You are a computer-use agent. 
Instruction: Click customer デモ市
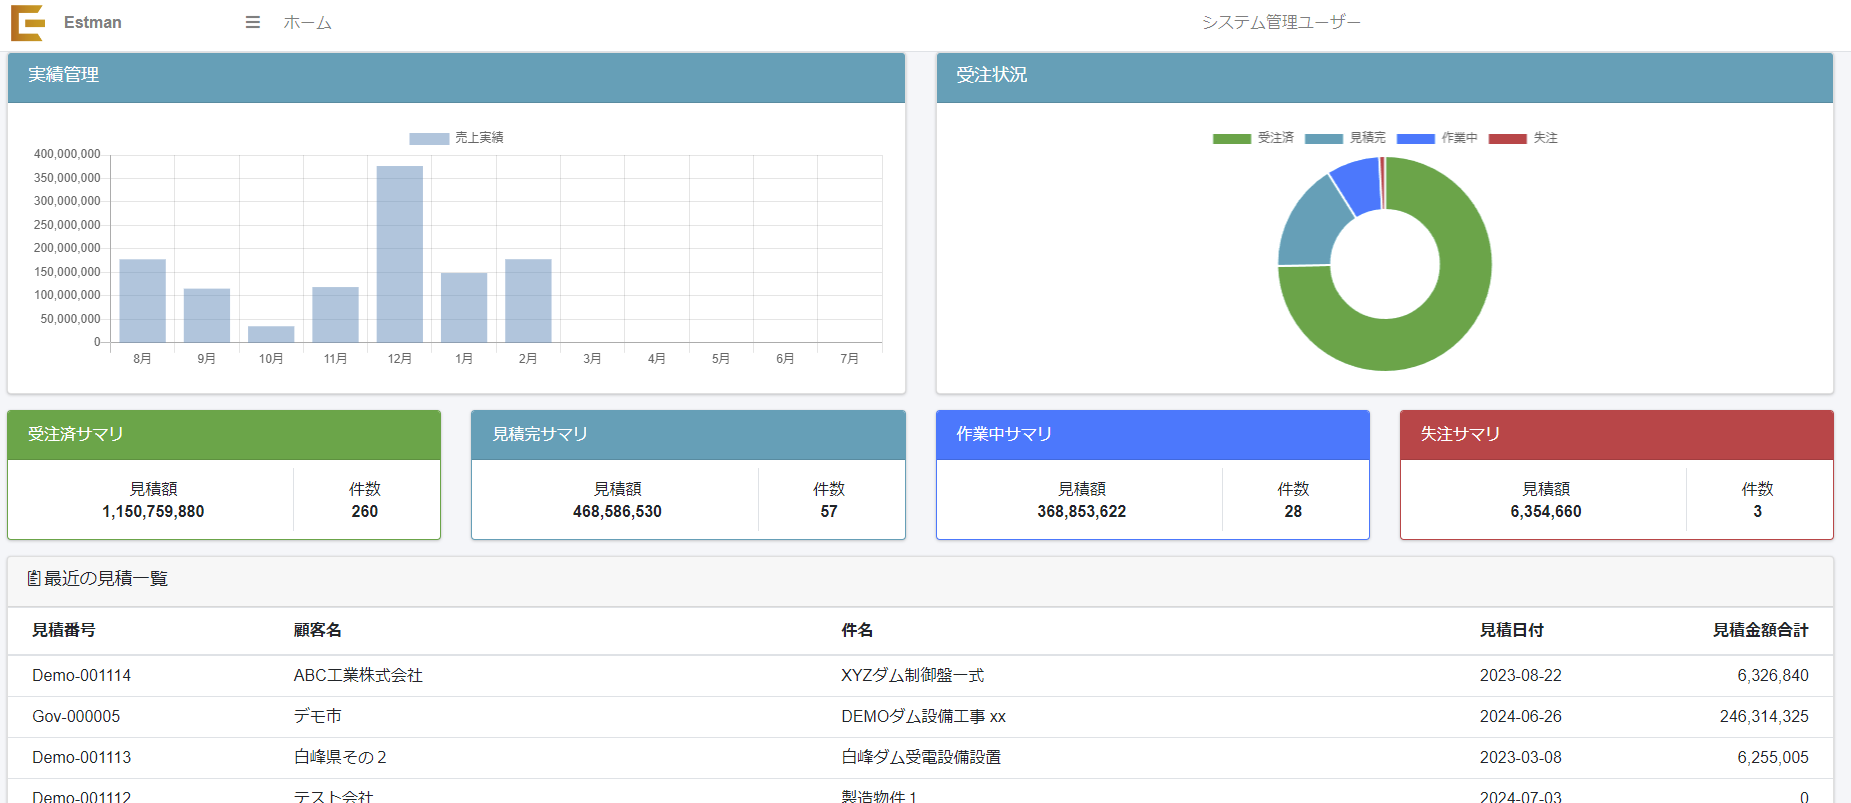318,716
